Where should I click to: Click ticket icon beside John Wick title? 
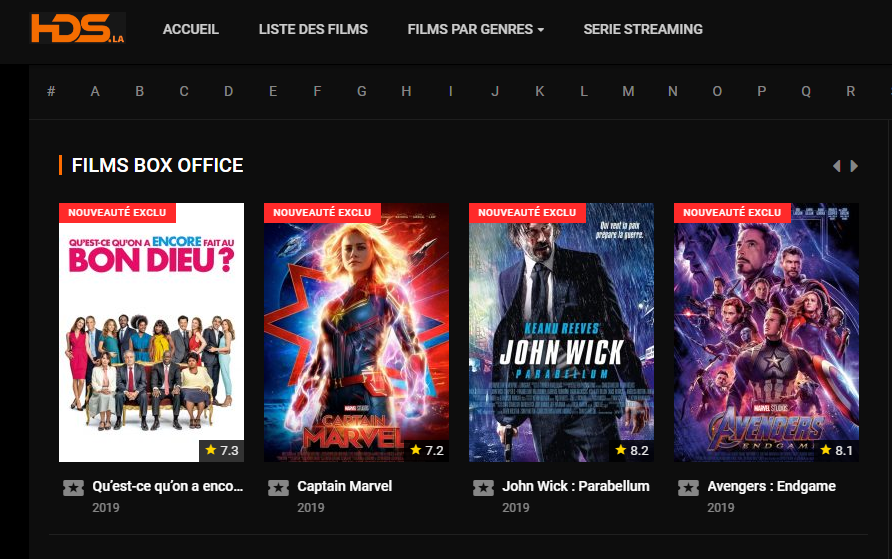point(484,488)
